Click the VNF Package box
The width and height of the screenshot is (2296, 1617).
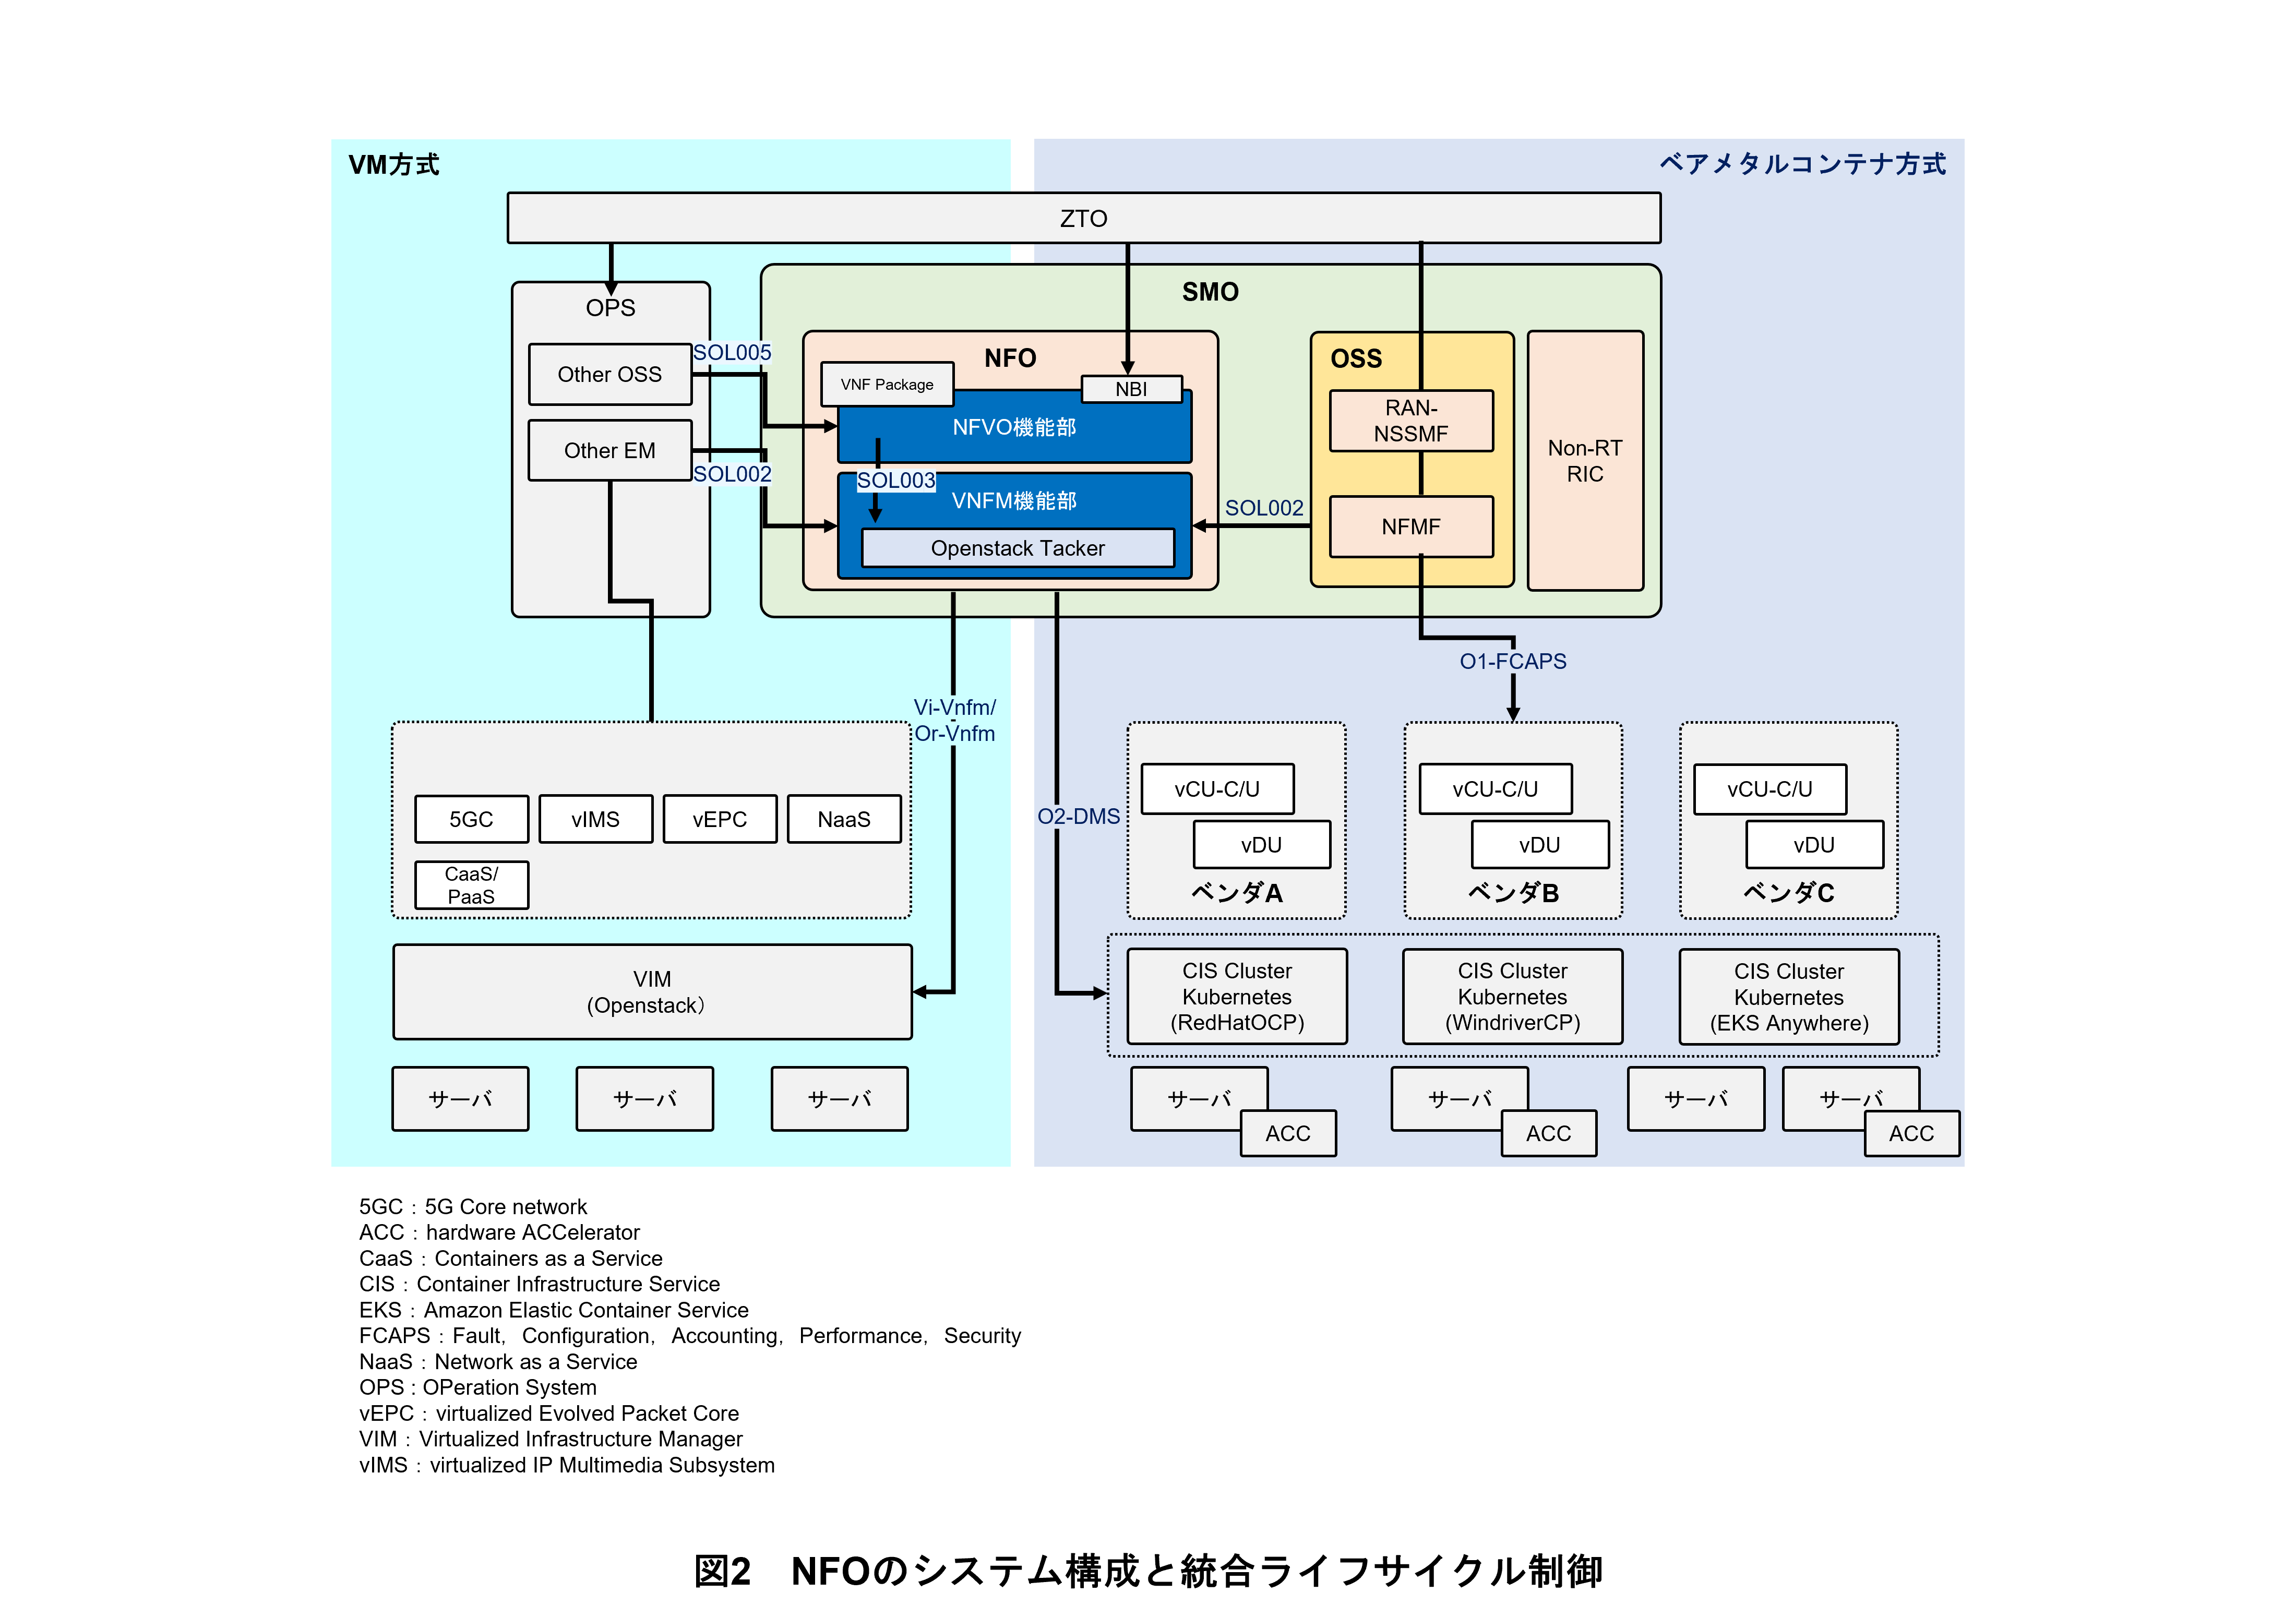click(x=886, y=384)
